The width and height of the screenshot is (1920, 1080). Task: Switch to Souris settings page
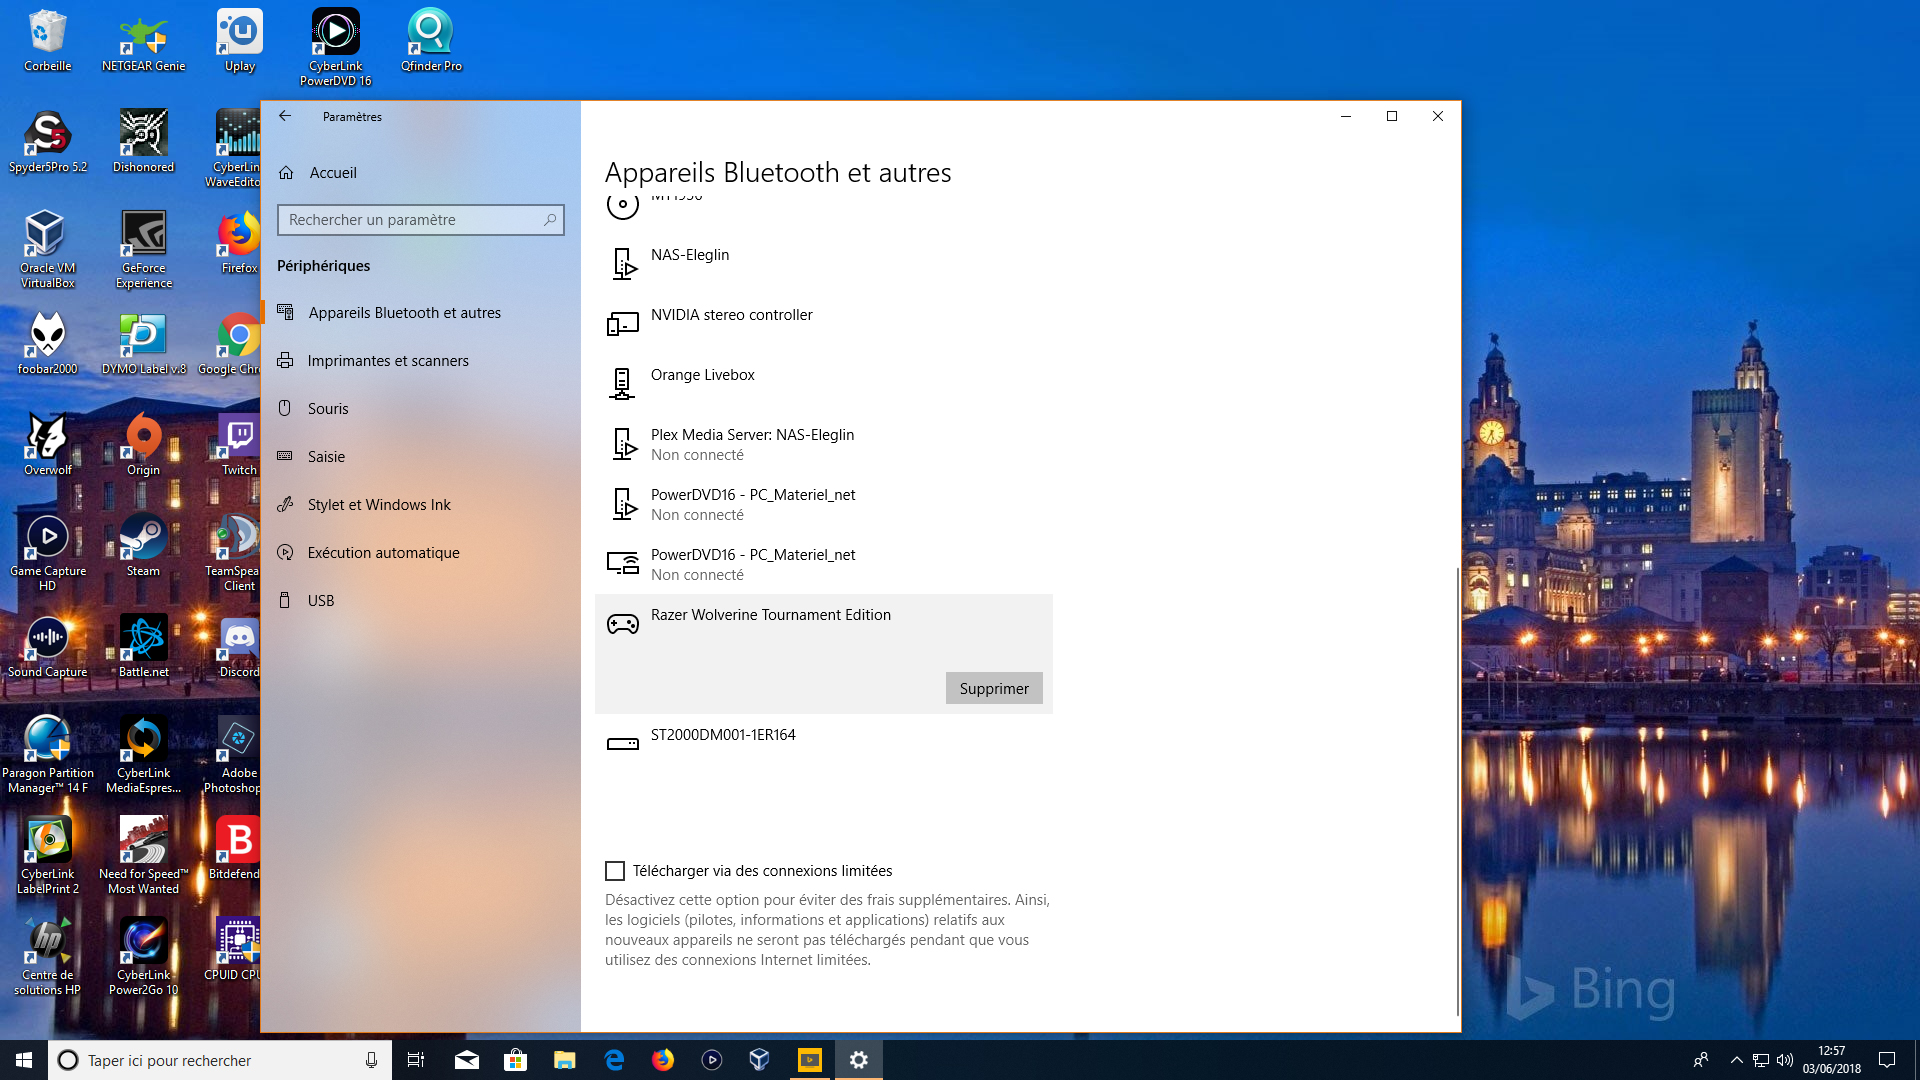click(x=328, y=409)
